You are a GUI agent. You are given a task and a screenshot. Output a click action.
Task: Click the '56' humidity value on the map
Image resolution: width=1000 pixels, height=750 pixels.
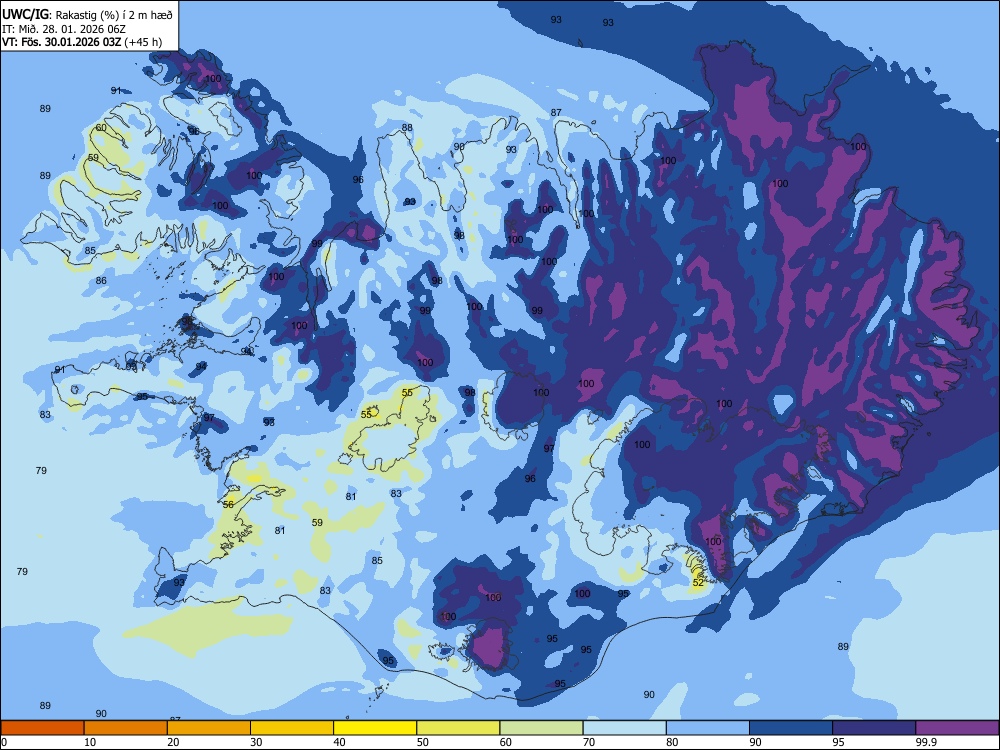click(x=228, y=504)
